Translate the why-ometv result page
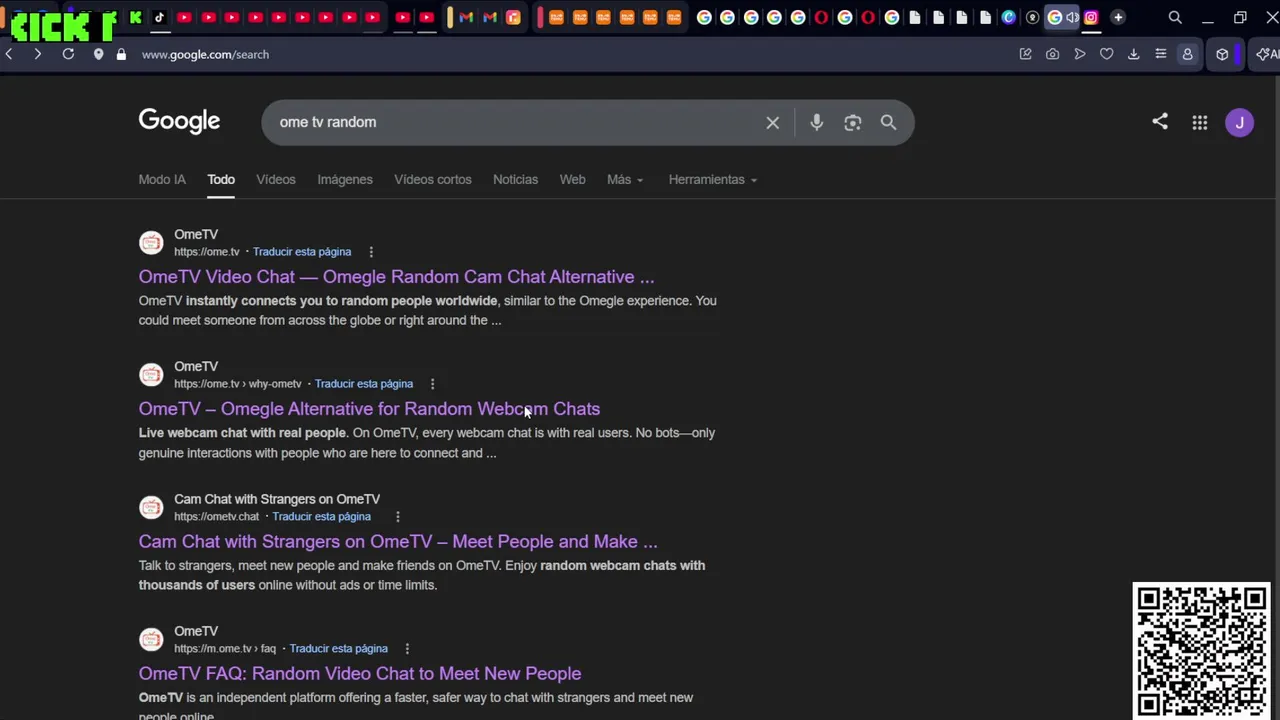This screenshot has height=720, width=1280. coord(364,384)
